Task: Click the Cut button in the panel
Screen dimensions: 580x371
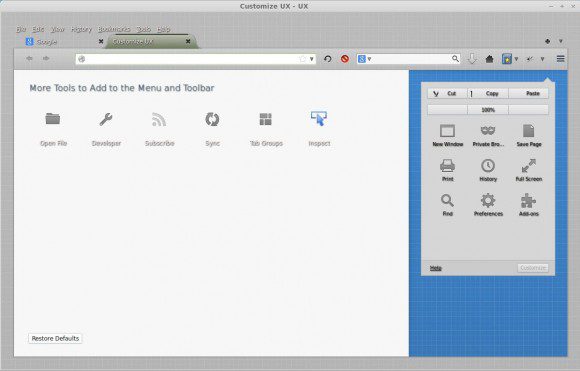Action: click(448, 94)
